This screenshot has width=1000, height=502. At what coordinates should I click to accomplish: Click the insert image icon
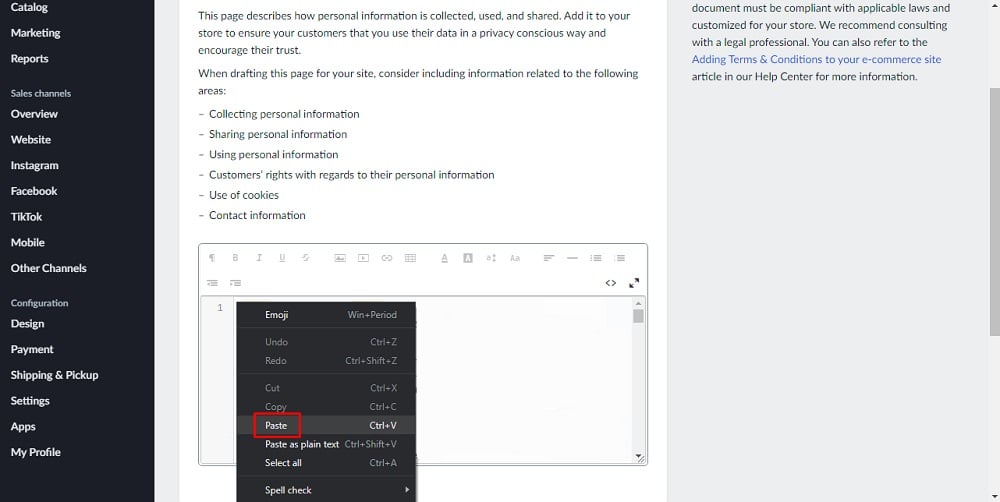click(340, 258)
